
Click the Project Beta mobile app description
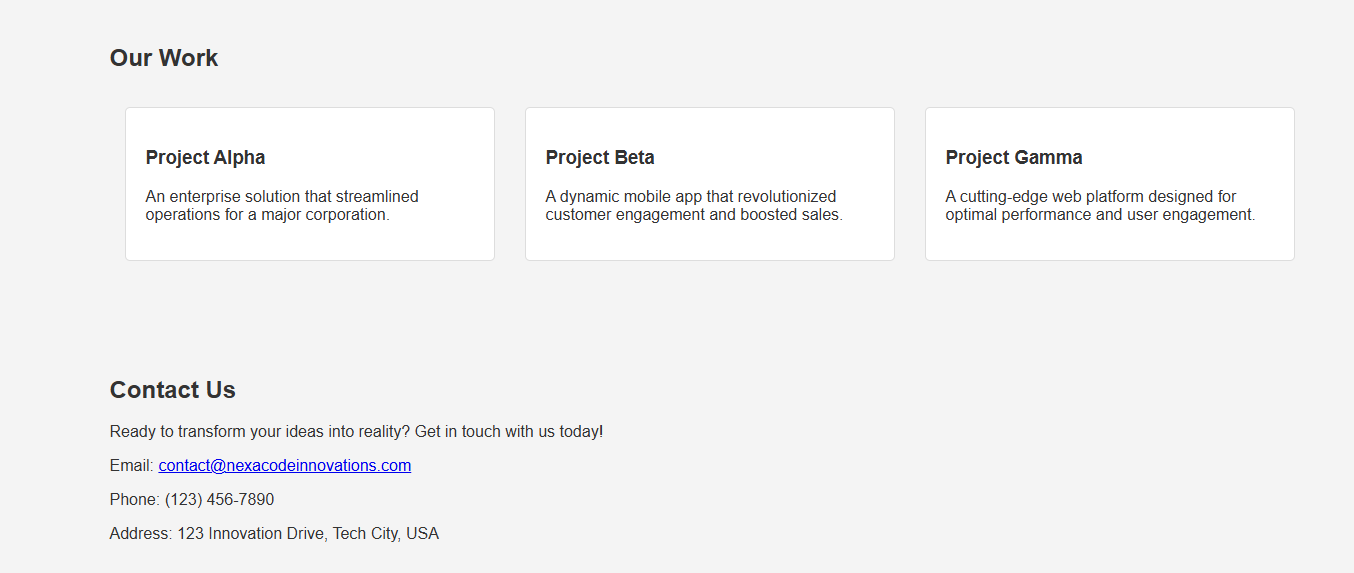(x=693, y=205)
